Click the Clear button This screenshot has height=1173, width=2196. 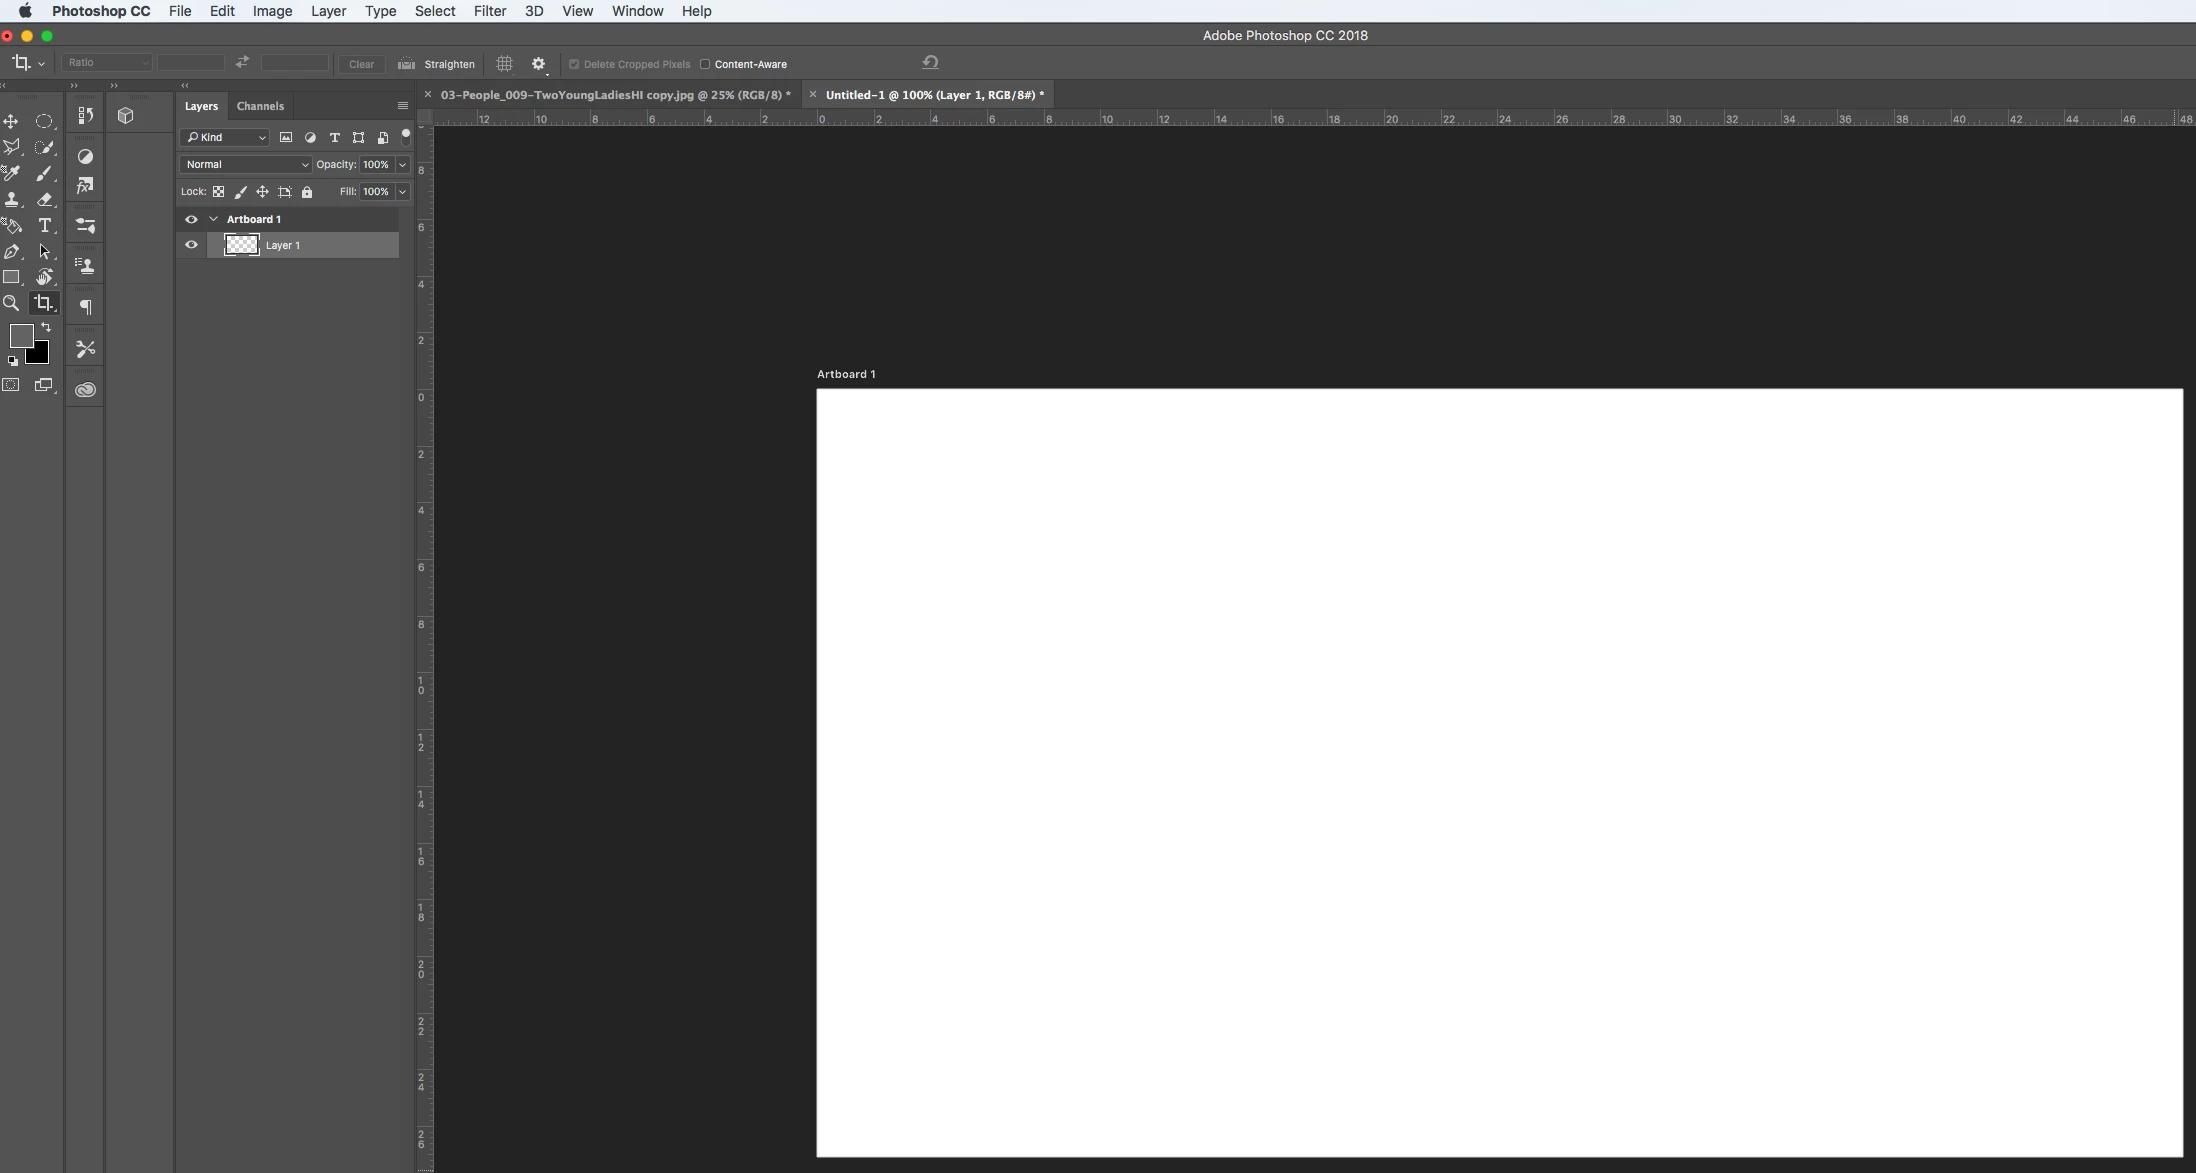[x=361, y=64]
